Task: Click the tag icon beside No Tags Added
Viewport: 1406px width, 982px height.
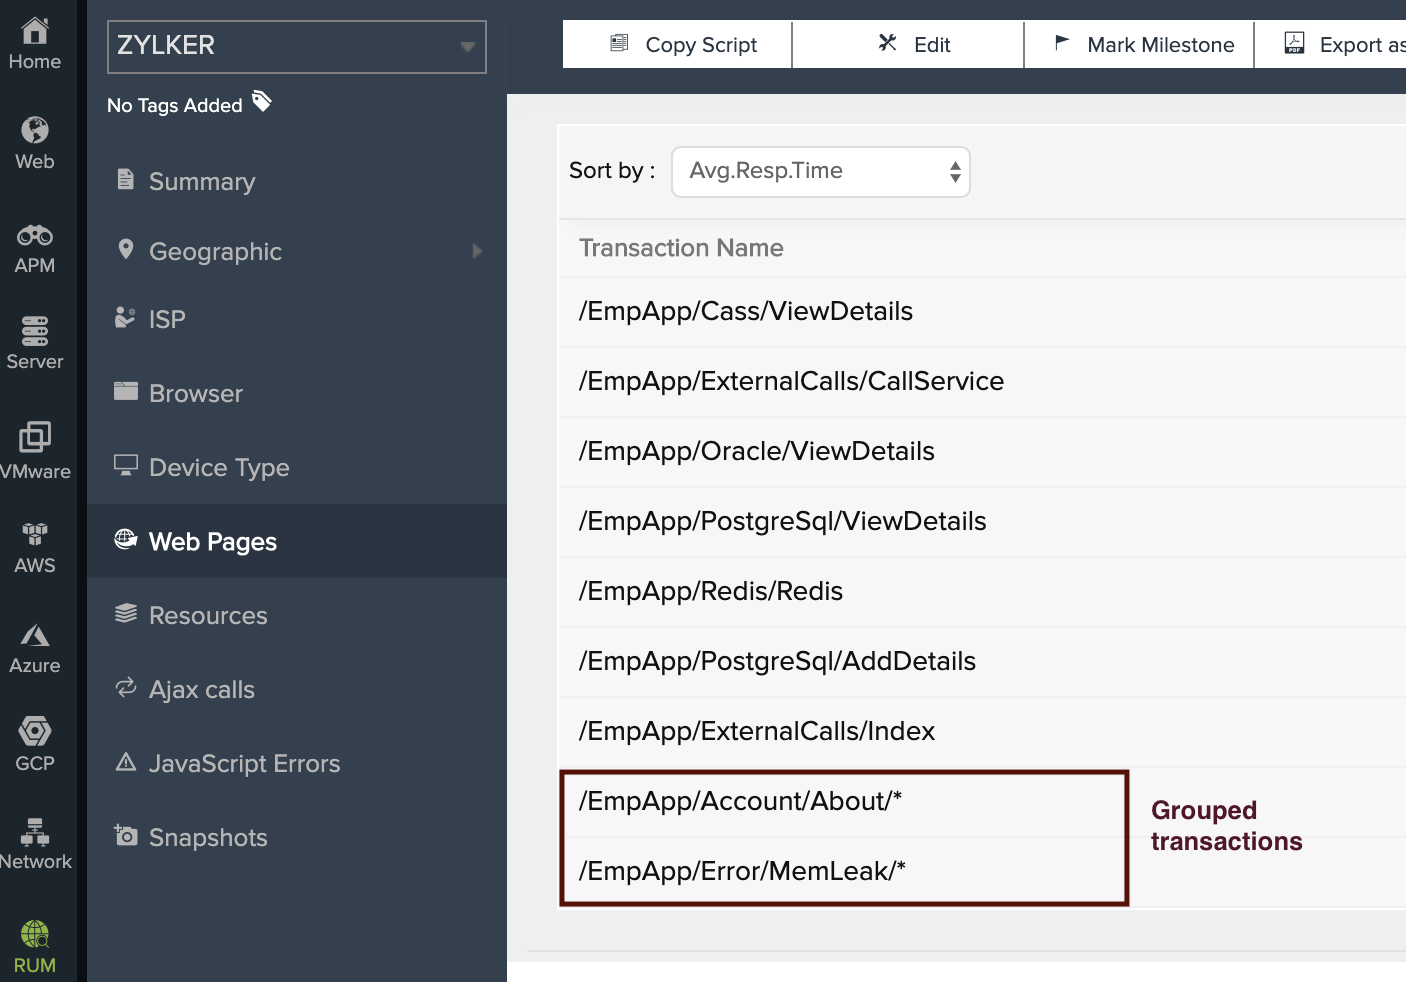Action: click(262, 102)
